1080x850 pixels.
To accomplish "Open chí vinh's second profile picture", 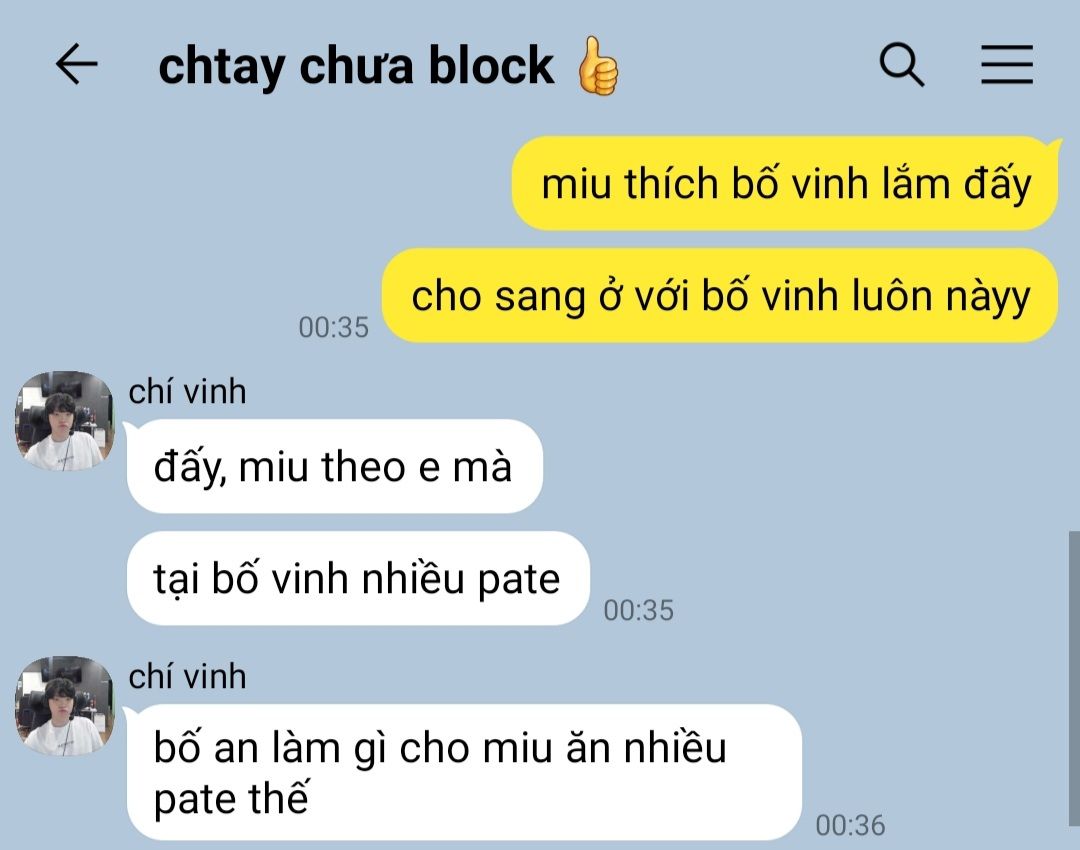I will tap(65, 706).
